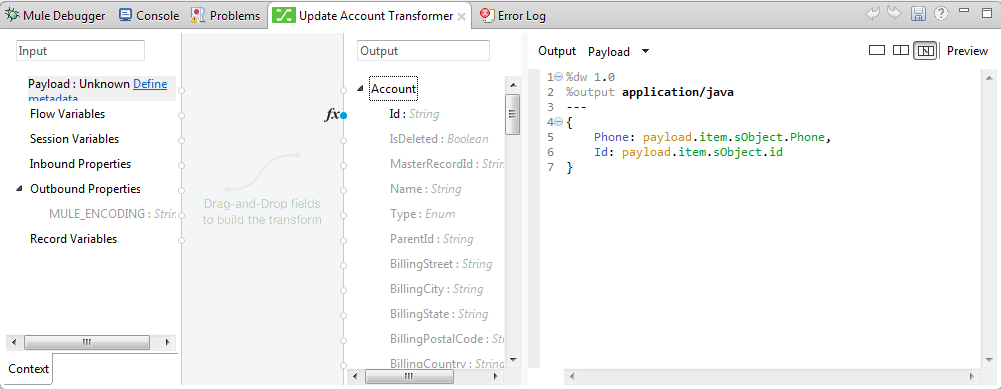The height and width of the screenshot is (389, 1001).
Task: Select the MasterRecordId output field
Action: 447,164
